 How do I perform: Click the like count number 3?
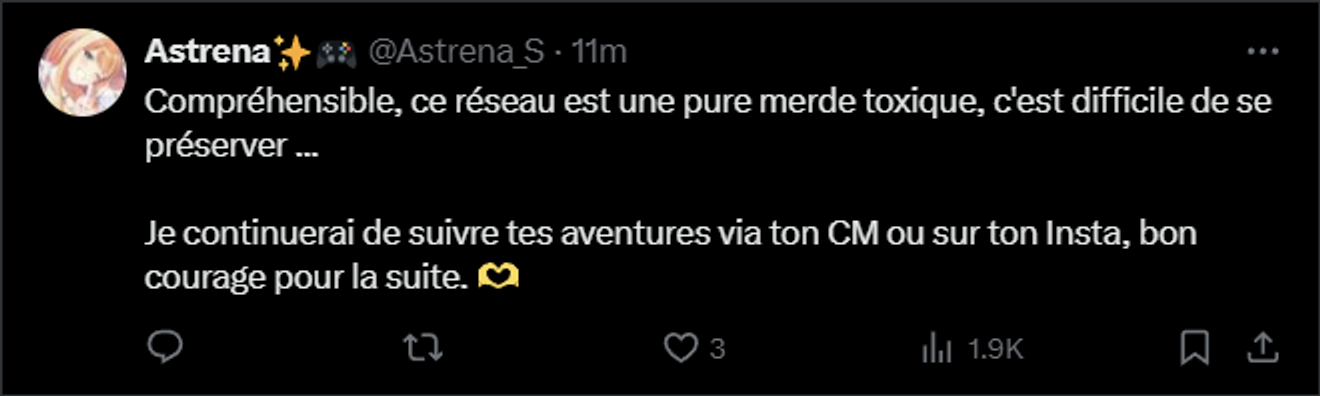[x=716, y=349]
